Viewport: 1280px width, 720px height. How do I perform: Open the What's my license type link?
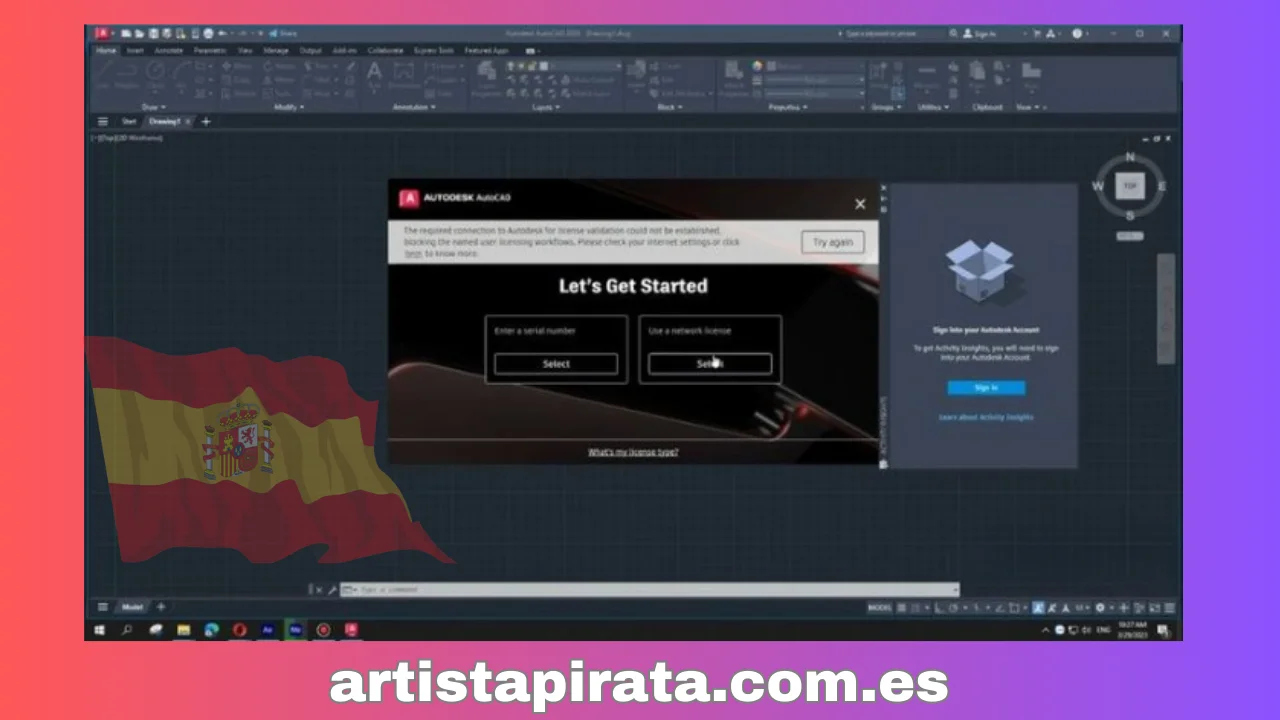point(633,452)
